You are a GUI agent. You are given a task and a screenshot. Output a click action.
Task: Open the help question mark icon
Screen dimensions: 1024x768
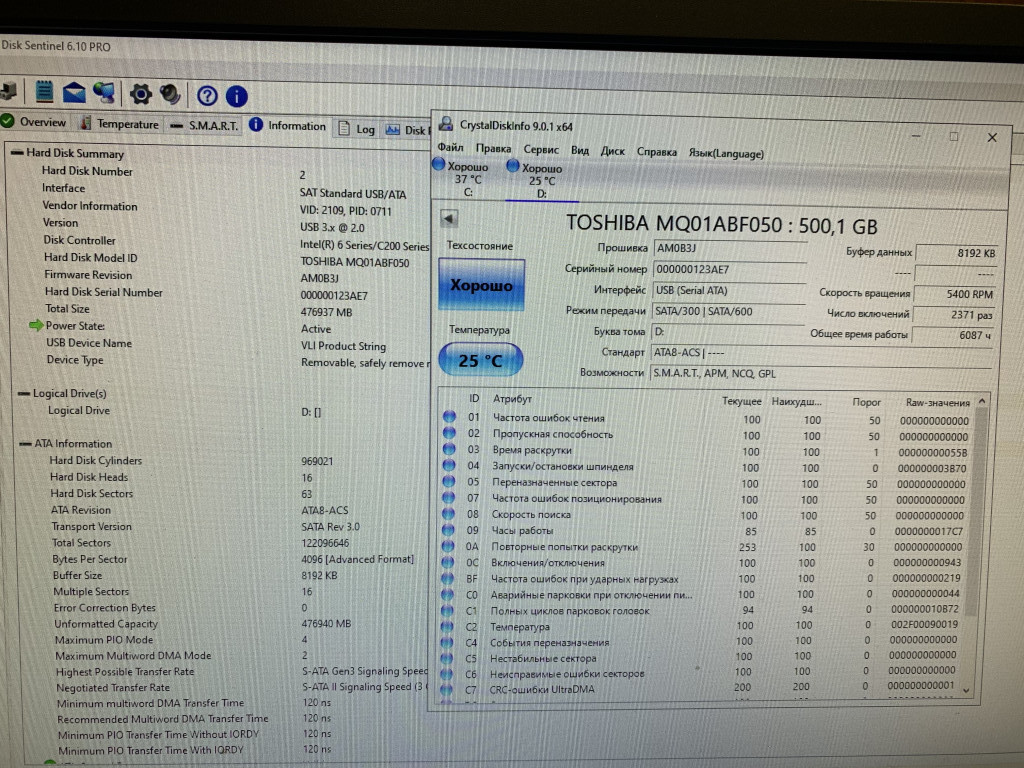(207, 96)
